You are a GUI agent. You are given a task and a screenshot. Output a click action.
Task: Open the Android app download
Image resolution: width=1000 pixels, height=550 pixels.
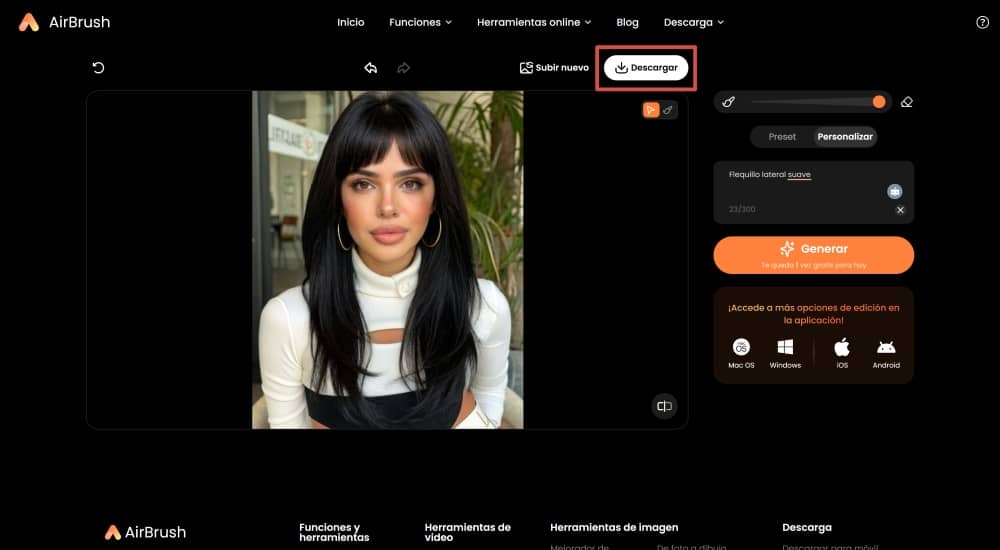[x=886, y=353]
